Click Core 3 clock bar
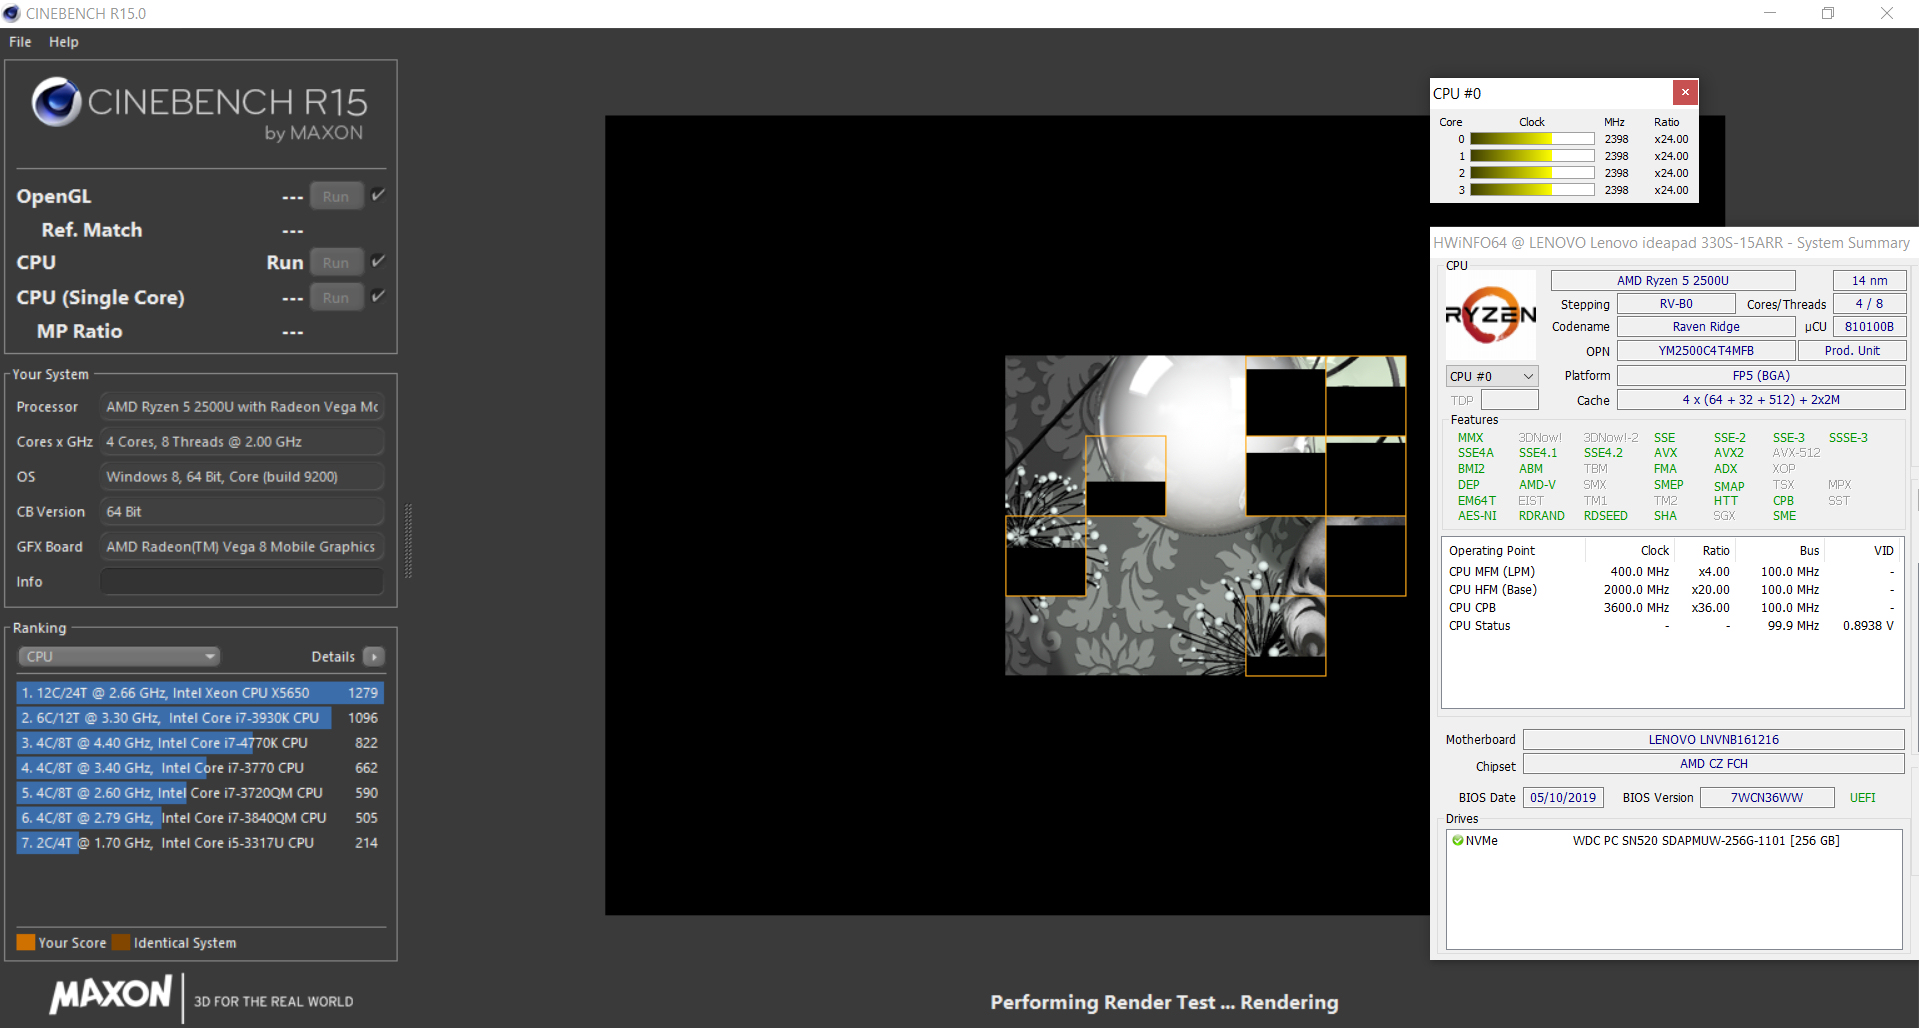 [1532, 190]
